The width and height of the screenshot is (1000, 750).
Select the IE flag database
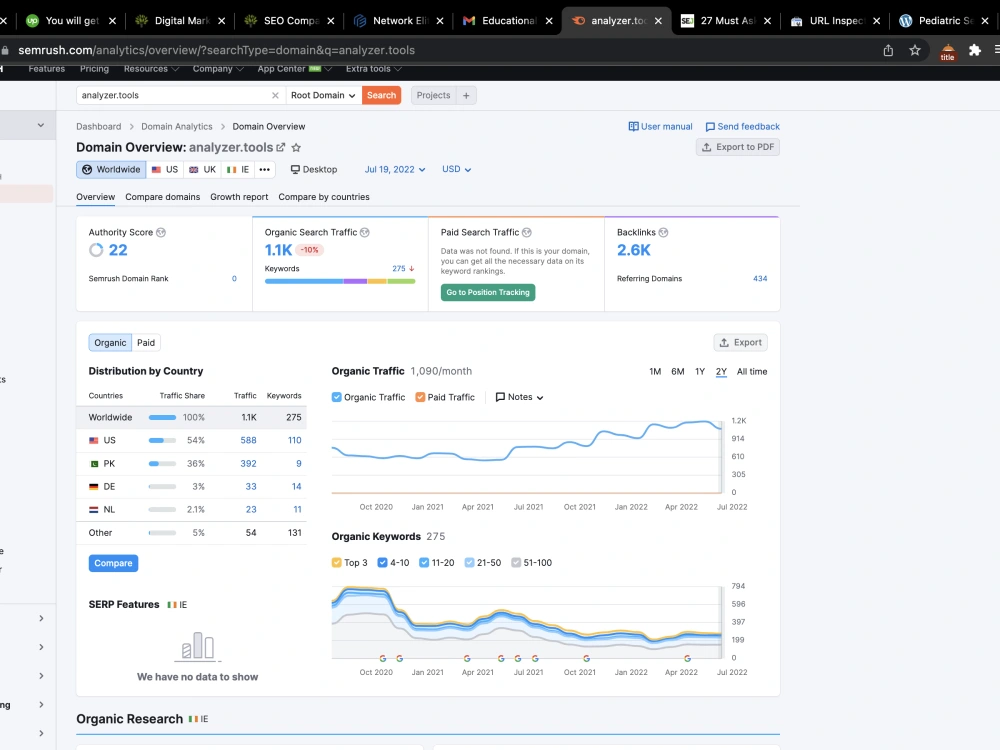click(x=238, y=170)
